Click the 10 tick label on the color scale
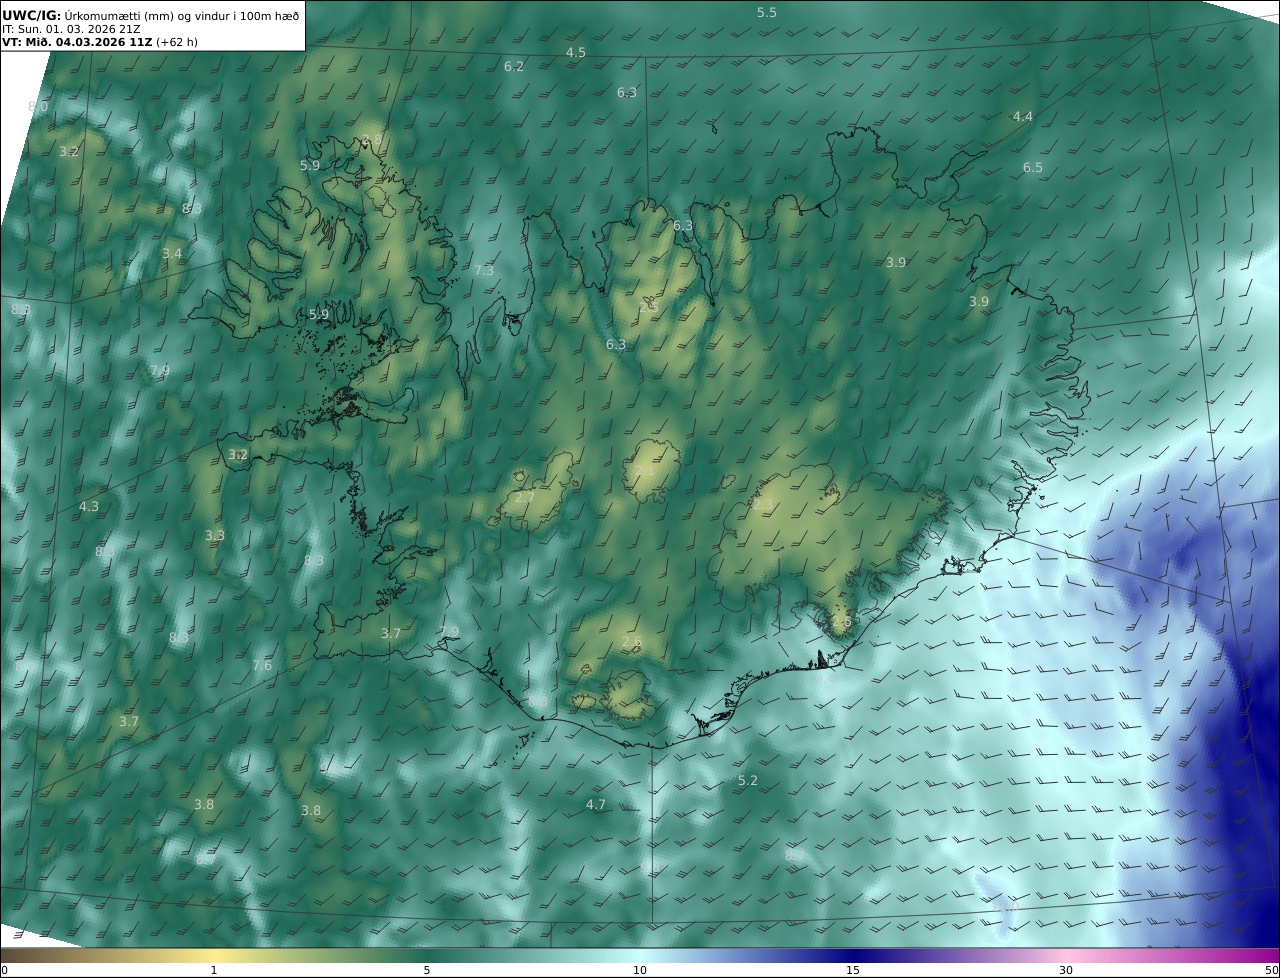The height and width of the screenshot is (978, 1280). pos(640,970)
